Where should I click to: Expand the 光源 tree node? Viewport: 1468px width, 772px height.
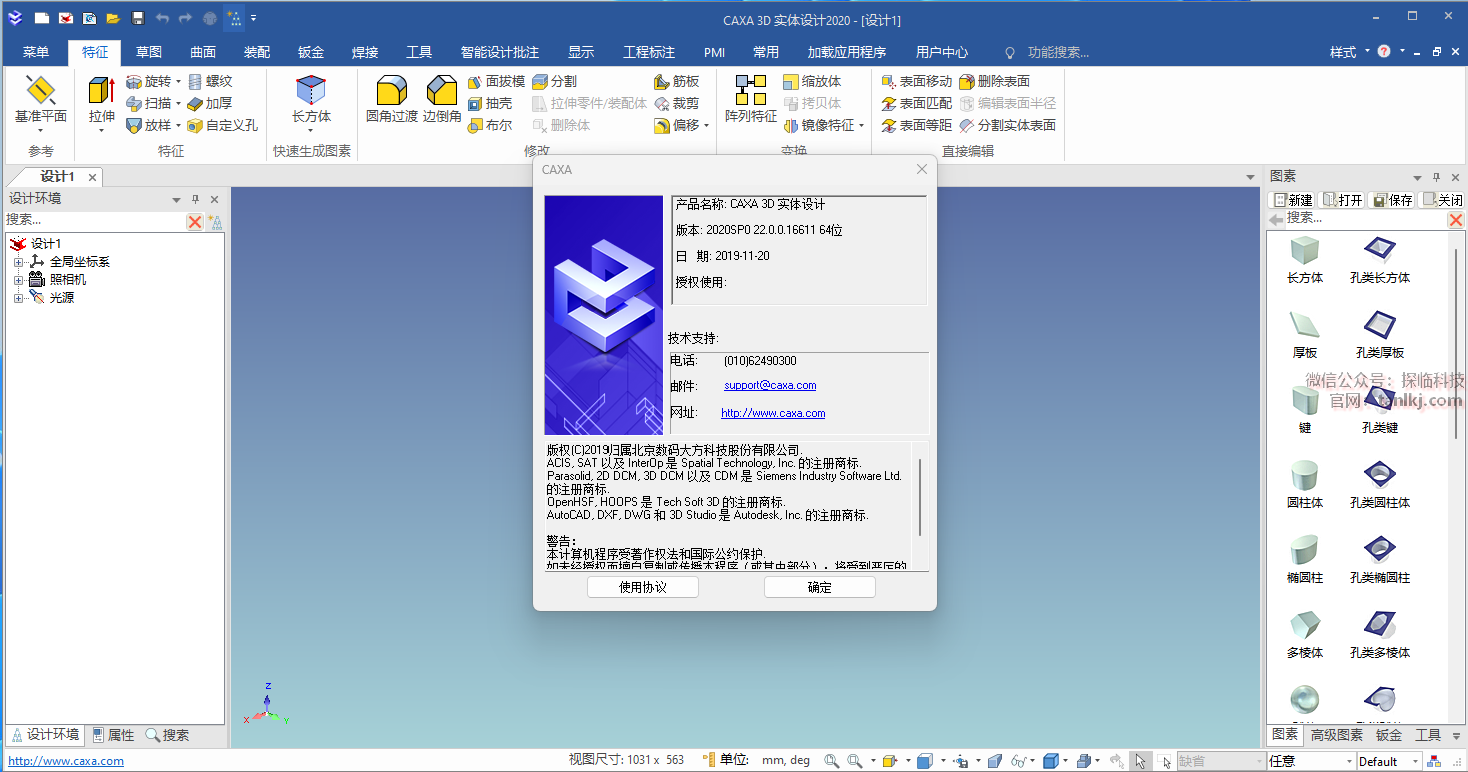18,298
